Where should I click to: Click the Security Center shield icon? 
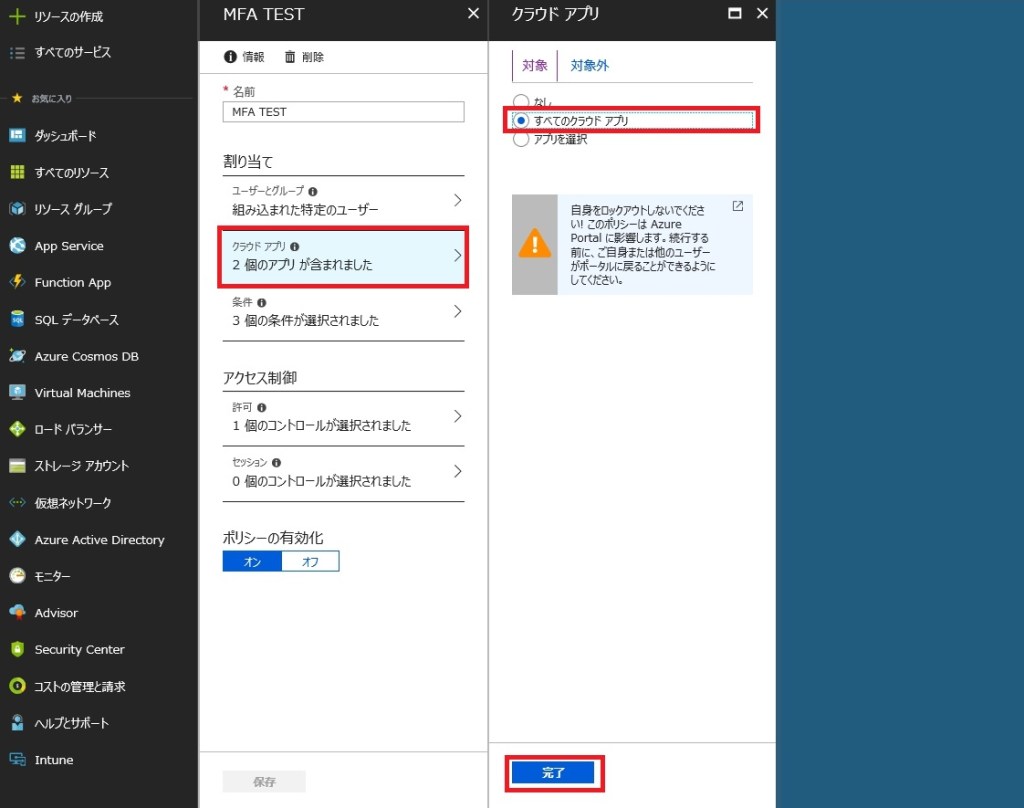click(x=17, y=649)
